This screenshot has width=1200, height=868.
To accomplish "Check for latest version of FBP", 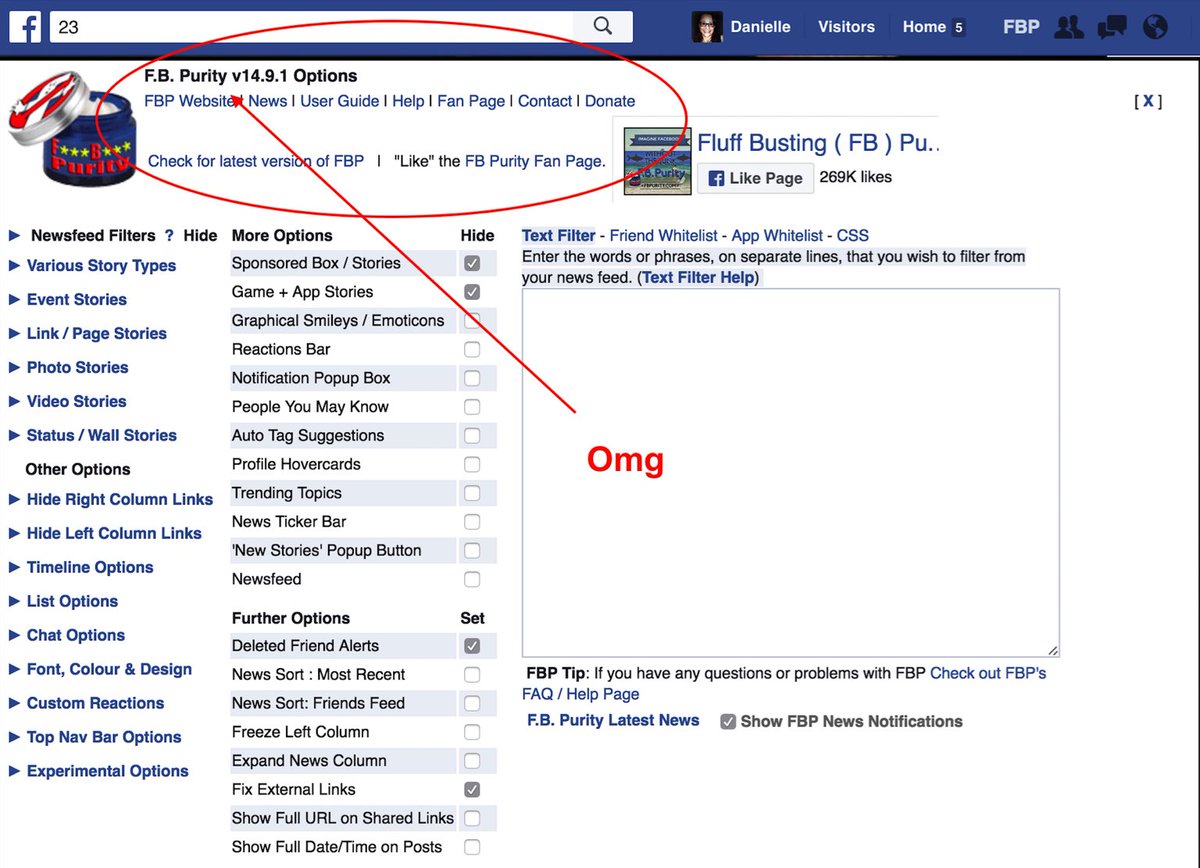I will 256,161.
